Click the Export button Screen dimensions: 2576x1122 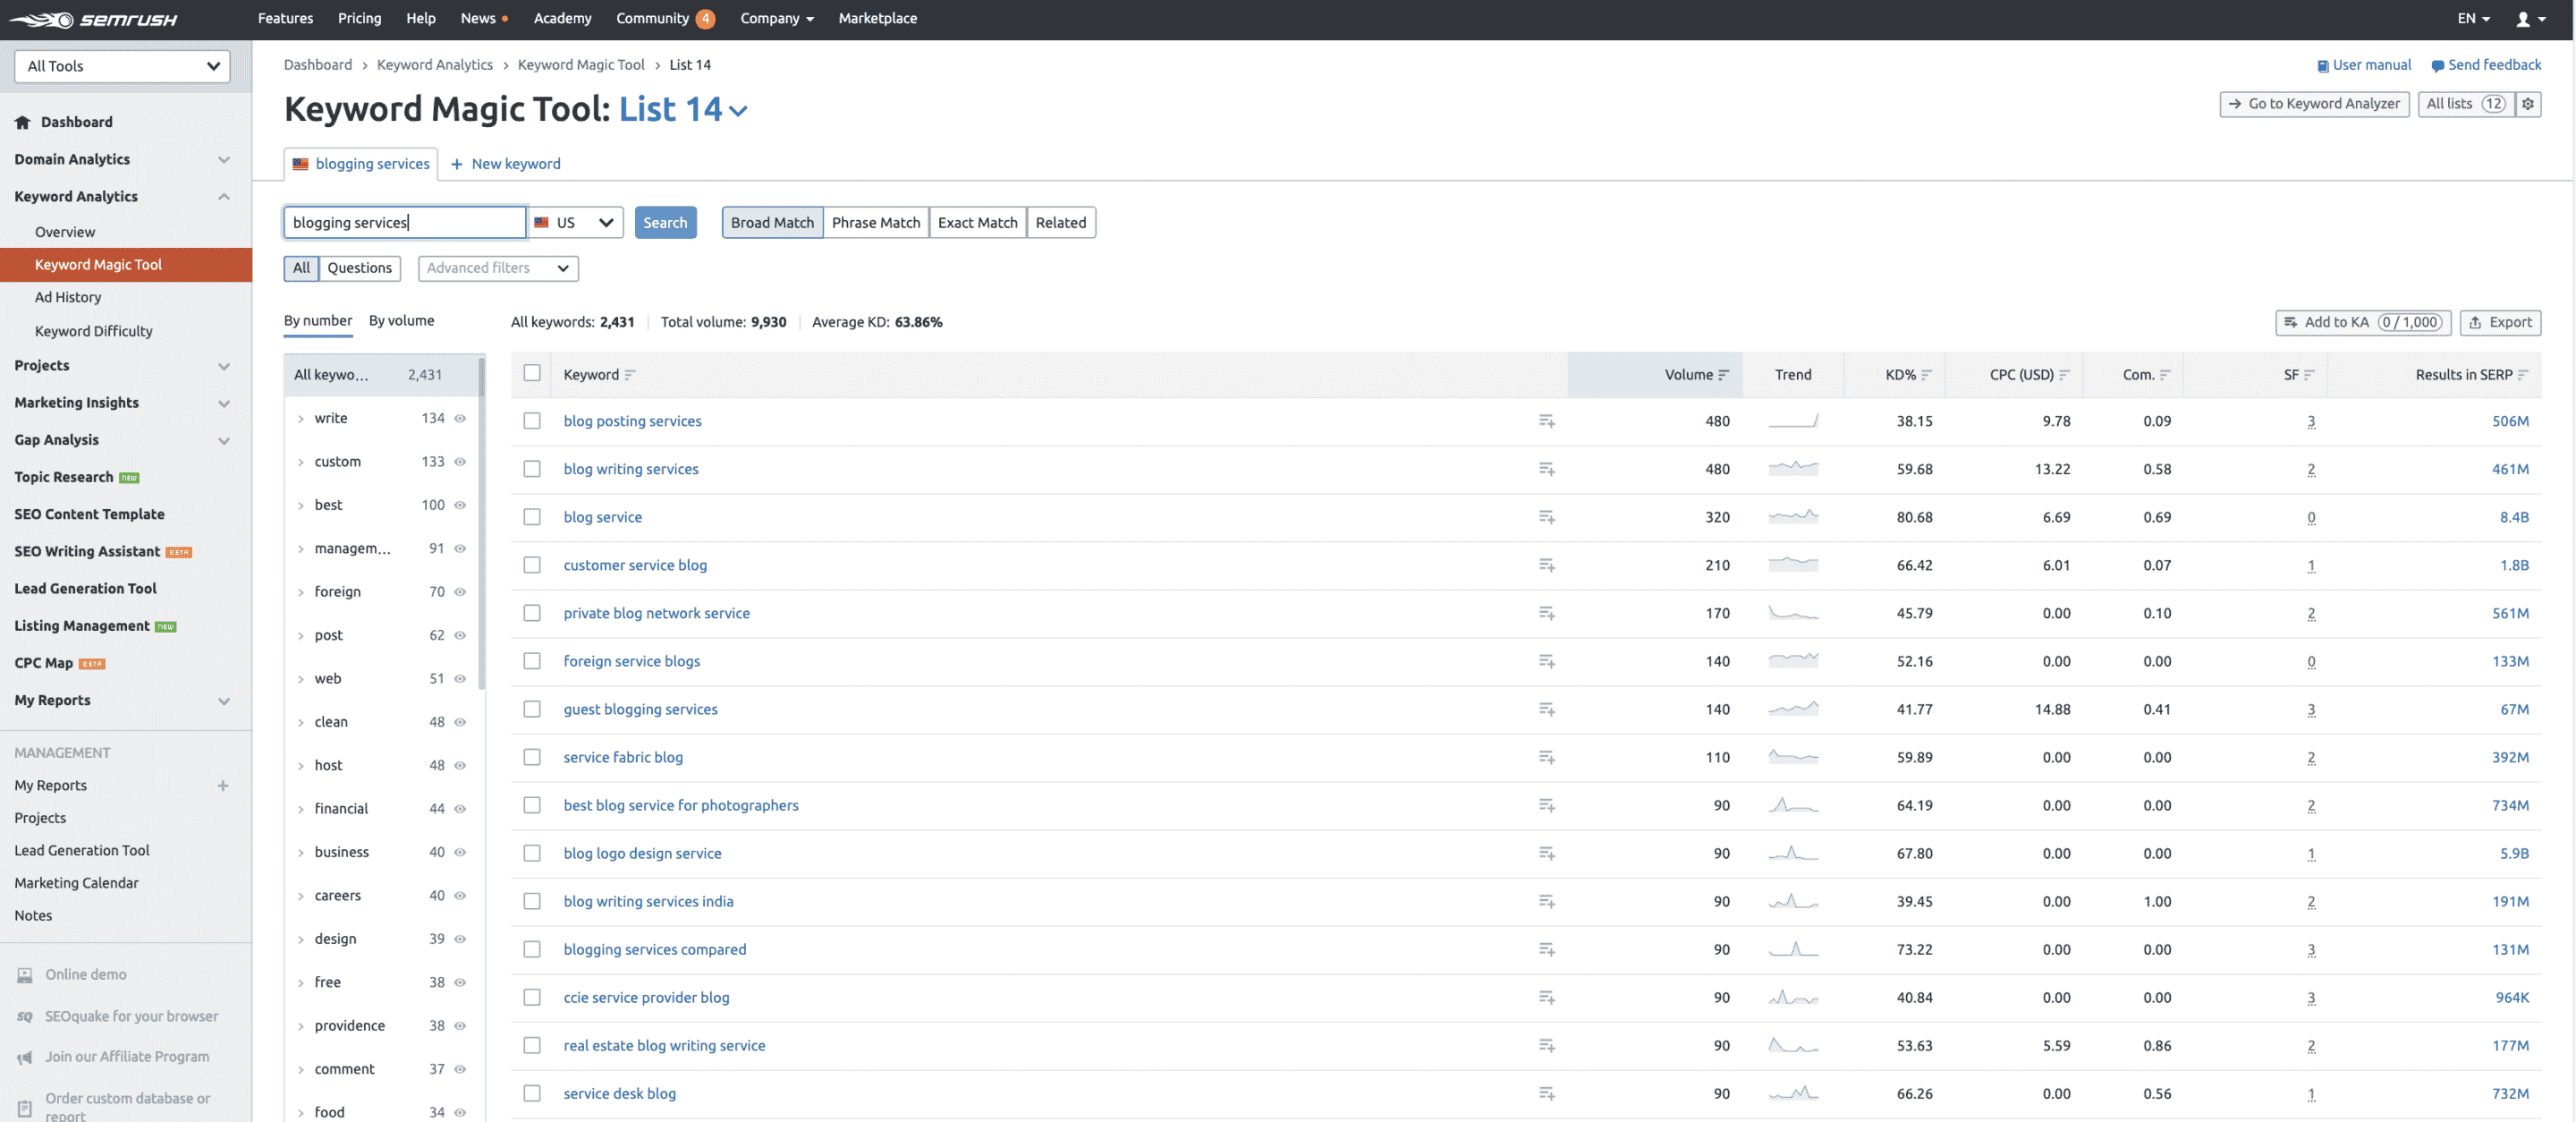[2500, 322]
